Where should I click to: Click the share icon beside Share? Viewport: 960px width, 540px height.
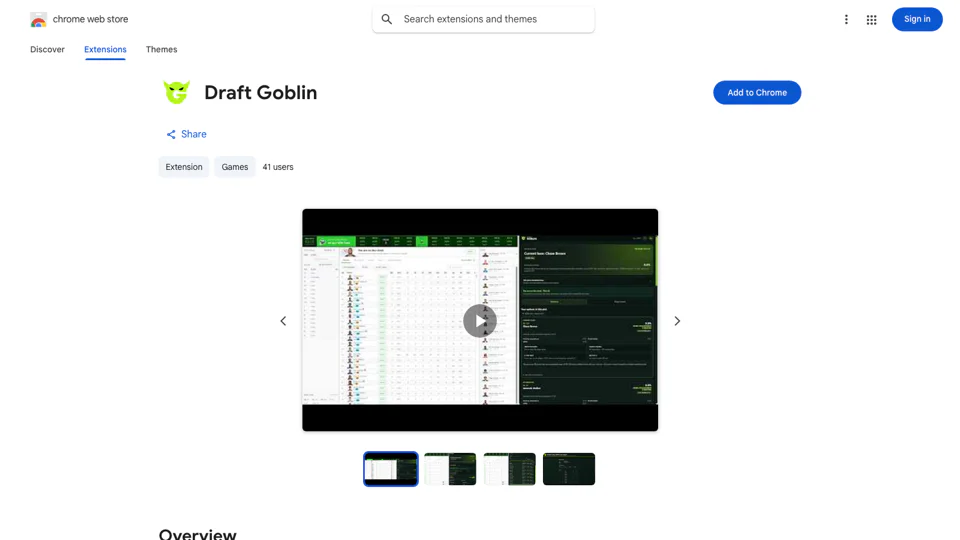[x=171, y=135]
